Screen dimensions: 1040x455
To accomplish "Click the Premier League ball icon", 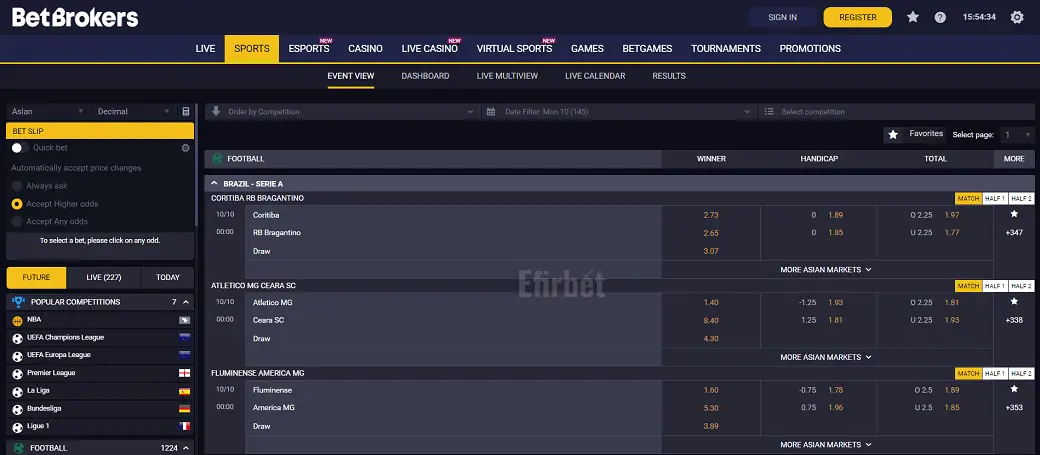I will click(18, 373).
